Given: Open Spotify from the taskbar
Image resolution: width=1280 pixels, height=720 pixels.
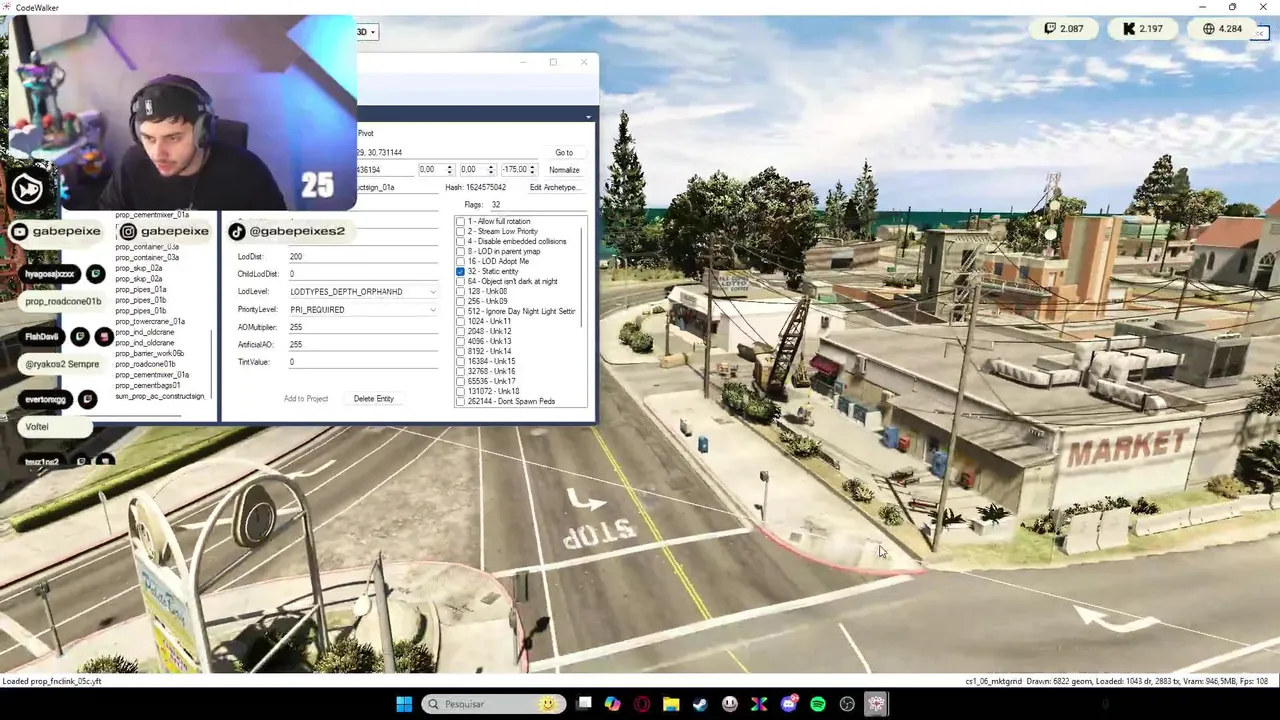Looking at the screenshot, I should [818, 704].
